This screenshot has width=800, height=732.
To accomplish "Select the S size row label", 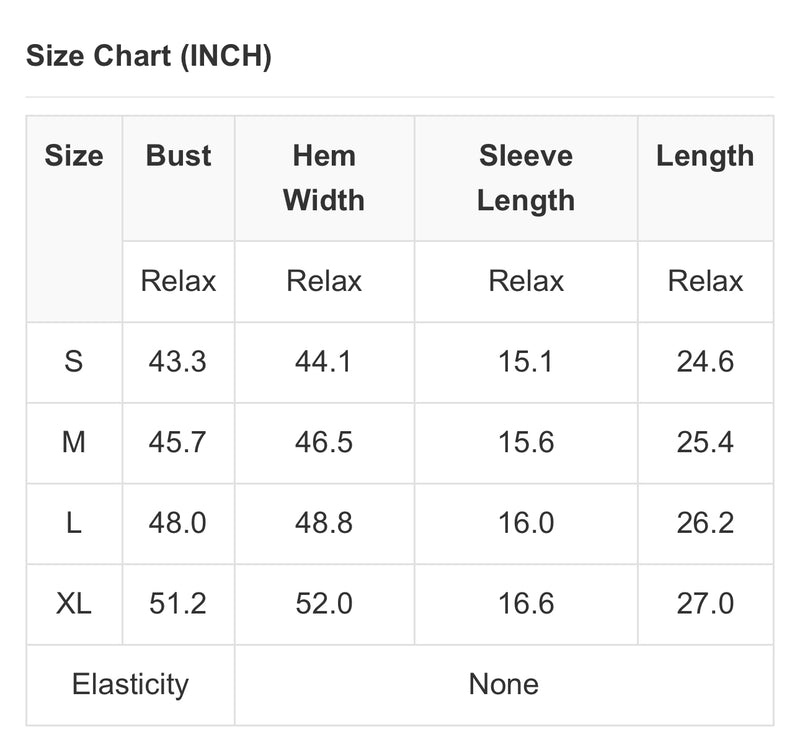I will (x=74, y=362).
